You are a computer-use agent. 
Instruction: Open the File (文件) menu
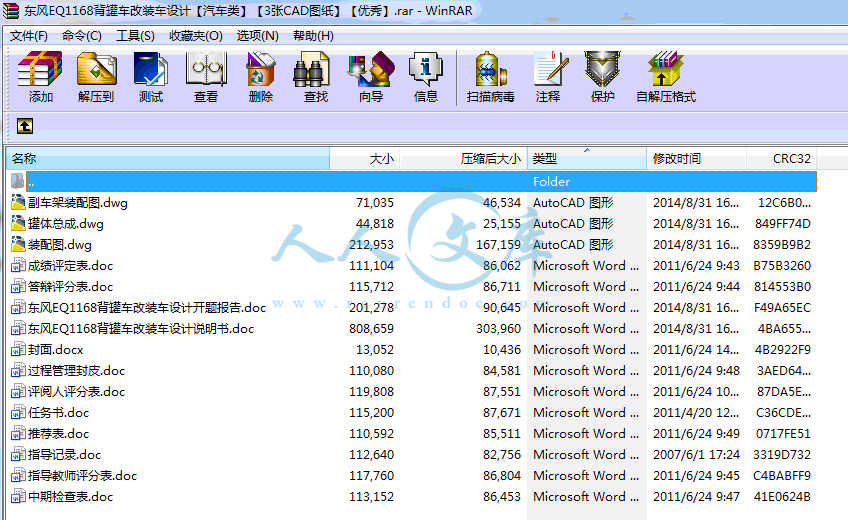click(29, 35)
